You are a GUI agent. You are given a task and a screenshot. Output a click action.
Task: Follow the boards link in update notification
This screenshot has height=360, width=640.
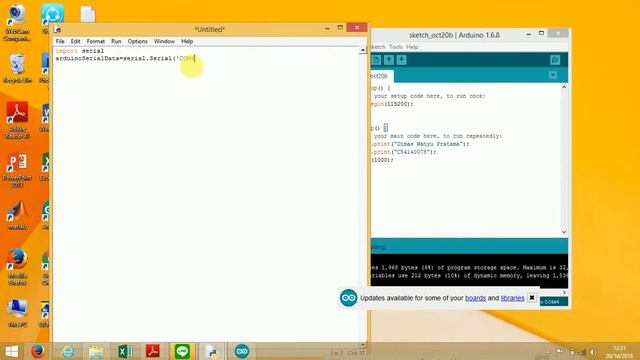tap(476, 298)
